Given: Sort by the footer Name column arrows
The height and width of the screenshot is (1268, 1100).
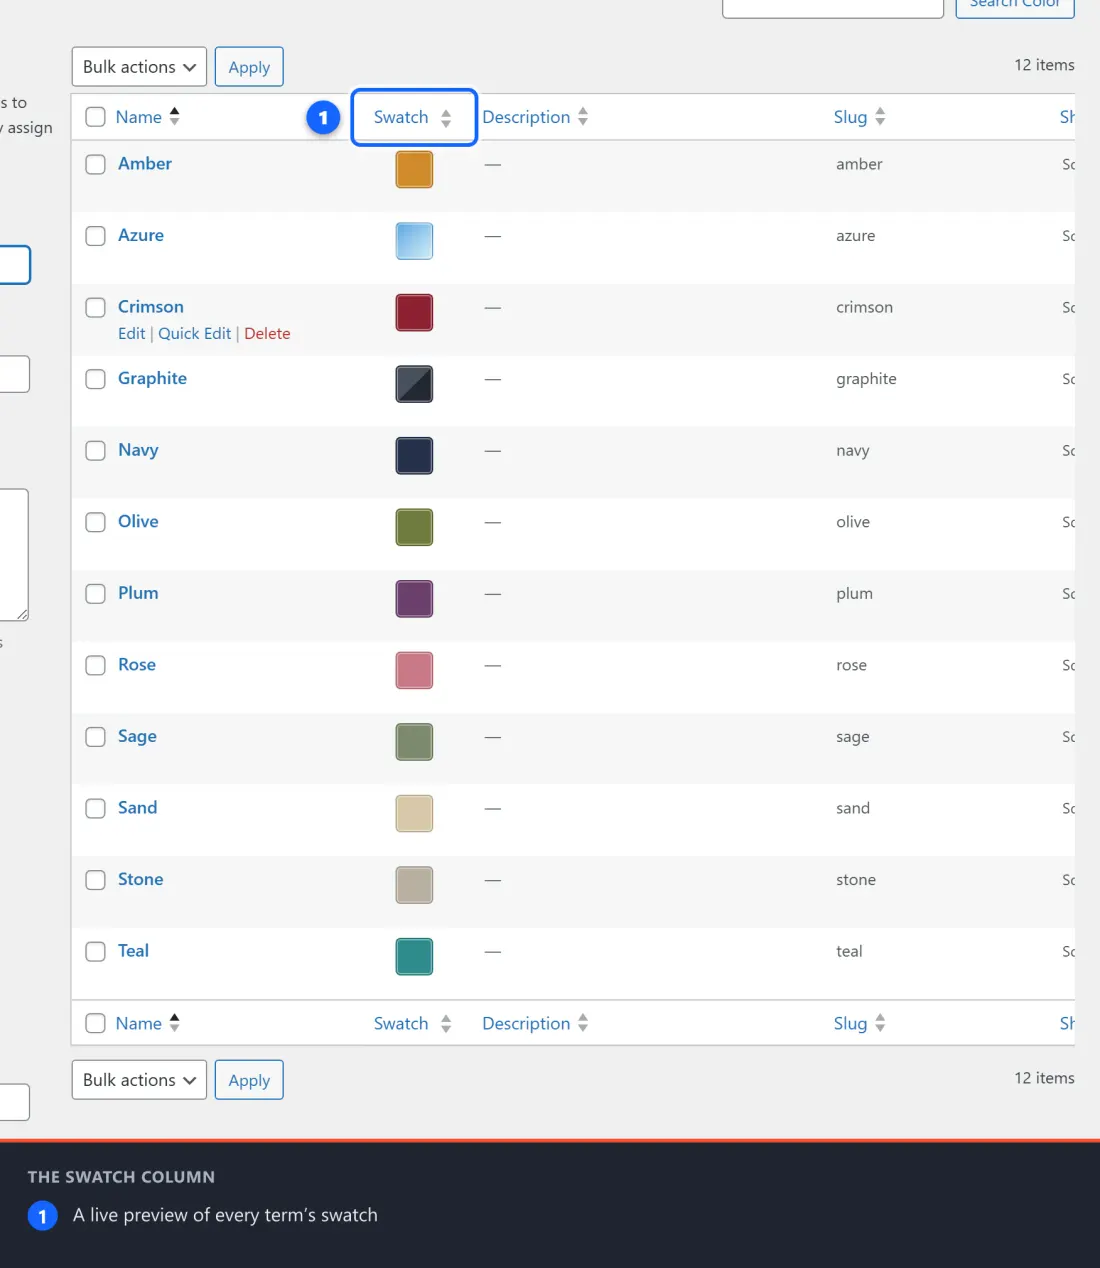Looking at the screenshot, I should click(174, 1023).
